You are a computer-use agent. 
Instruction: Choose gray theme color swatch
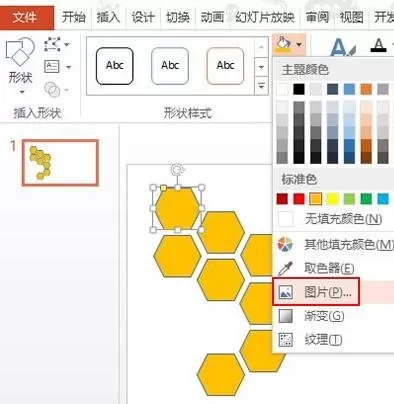(x=383, y=89)
